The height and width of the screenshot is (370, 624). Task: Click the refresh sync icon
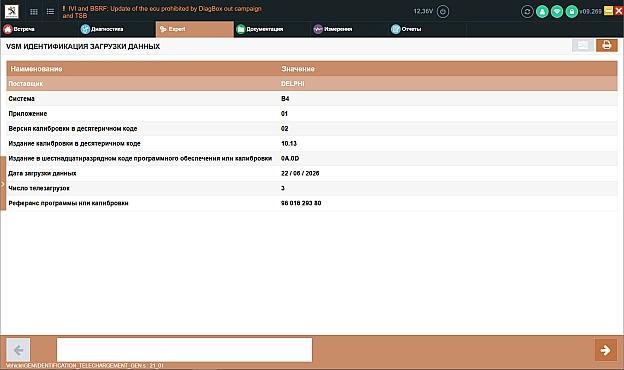click(x=527, y=12)
